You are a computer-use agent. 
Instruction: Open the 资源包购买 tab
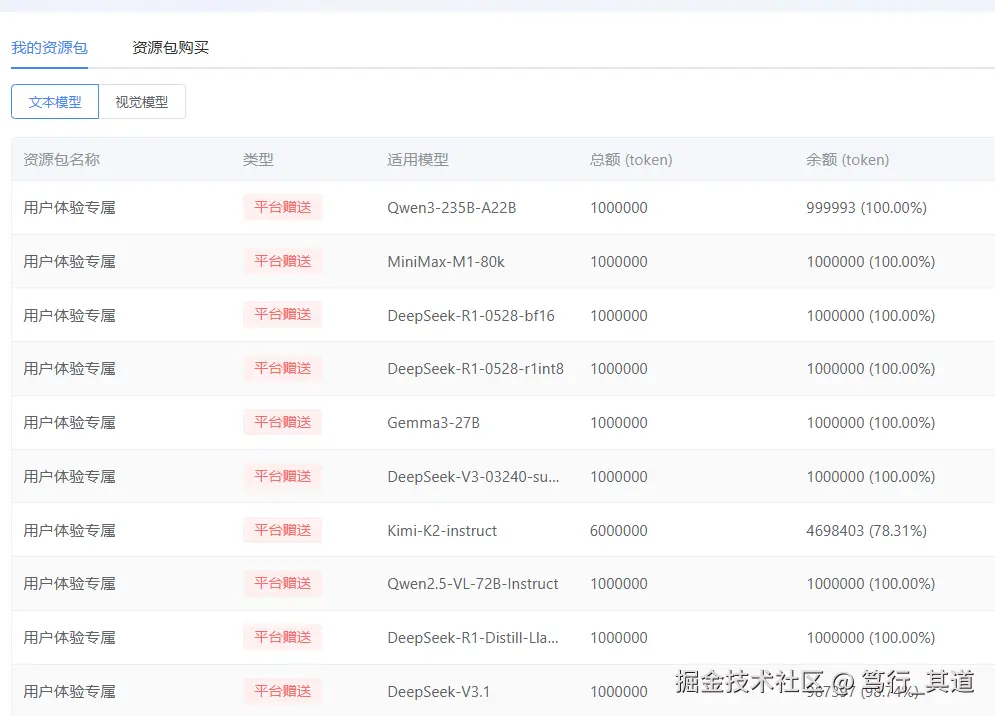[x=170, y=48]
